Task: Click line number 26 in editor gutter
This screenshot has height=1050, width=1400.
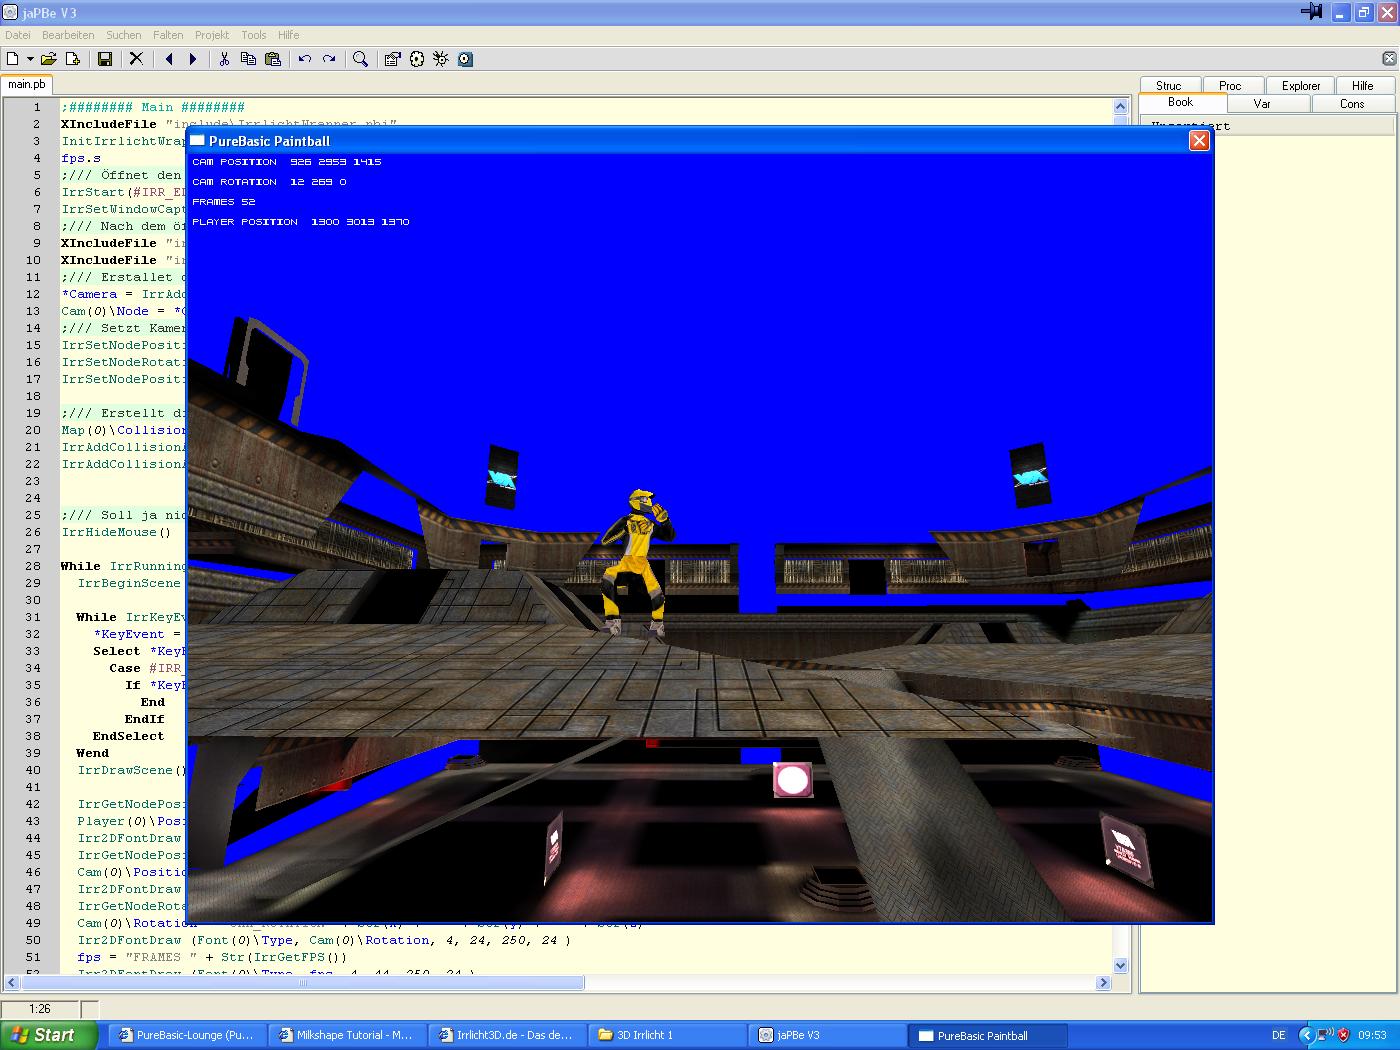Action: [33, 532]
